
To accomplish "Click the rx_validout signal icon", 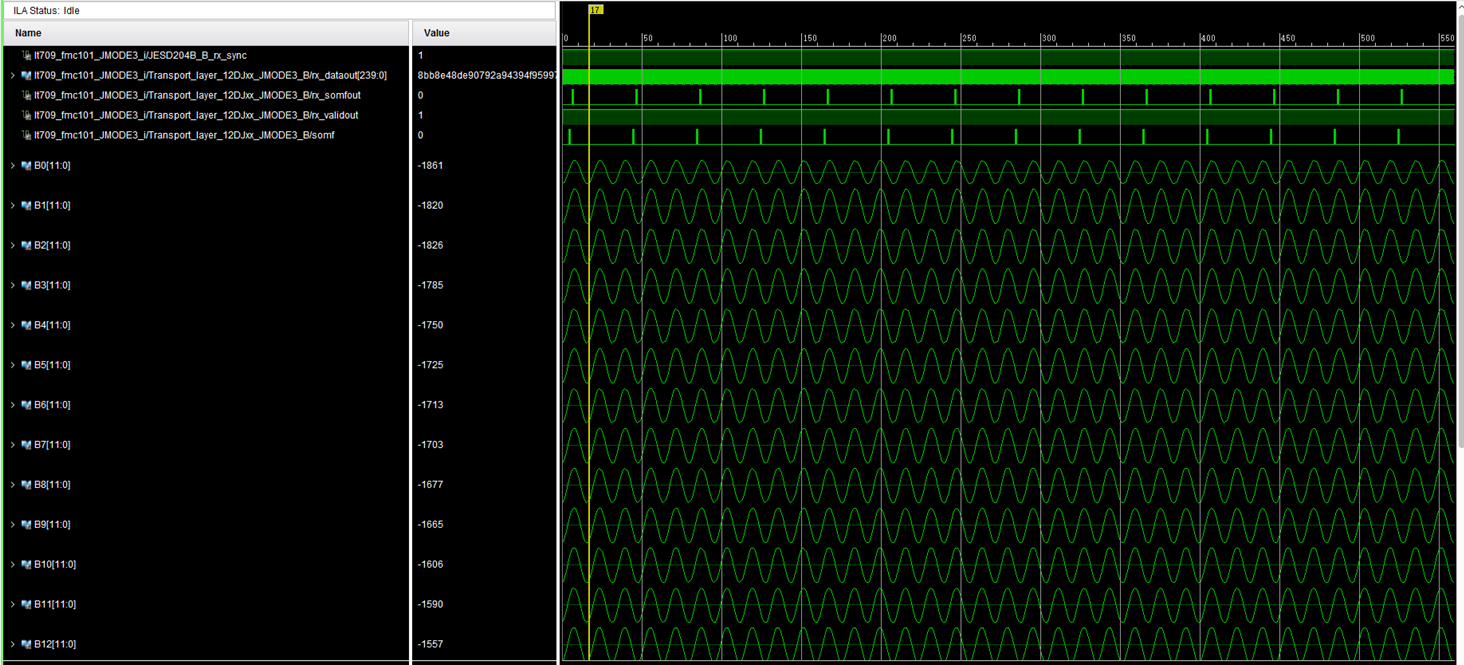I will click(26, 116).
